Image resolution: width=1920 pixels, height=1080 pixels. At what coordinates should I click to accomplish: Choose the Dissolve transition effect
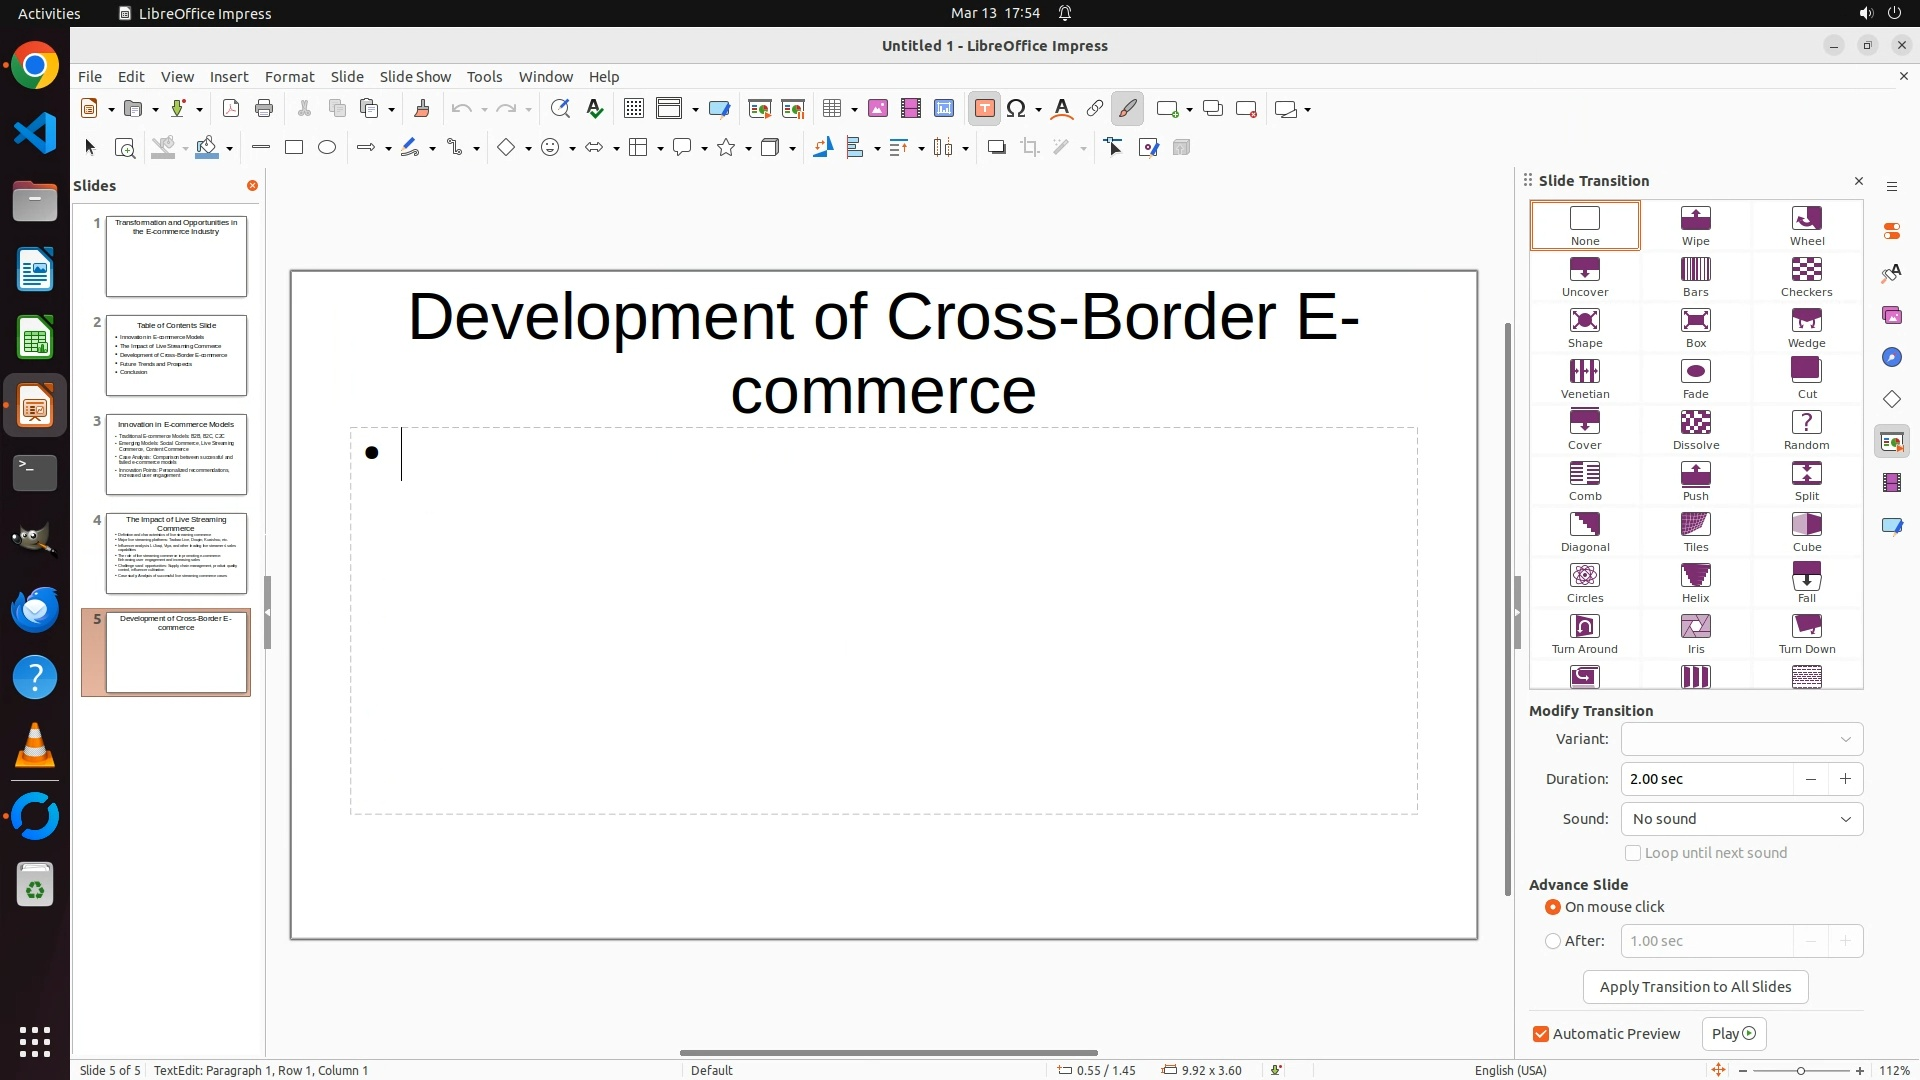tap(1695, 430)
